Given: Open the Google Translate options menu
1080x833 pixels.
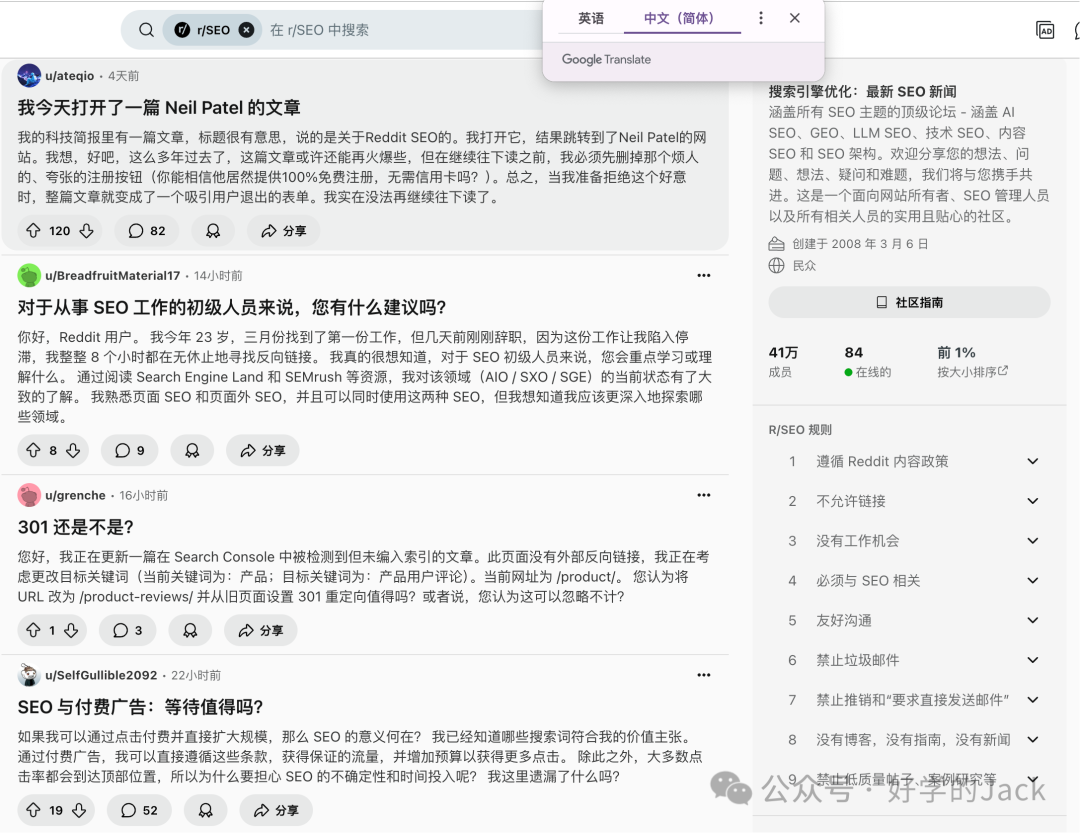Looking at the screenshot, I should click(x=761, y=18).
